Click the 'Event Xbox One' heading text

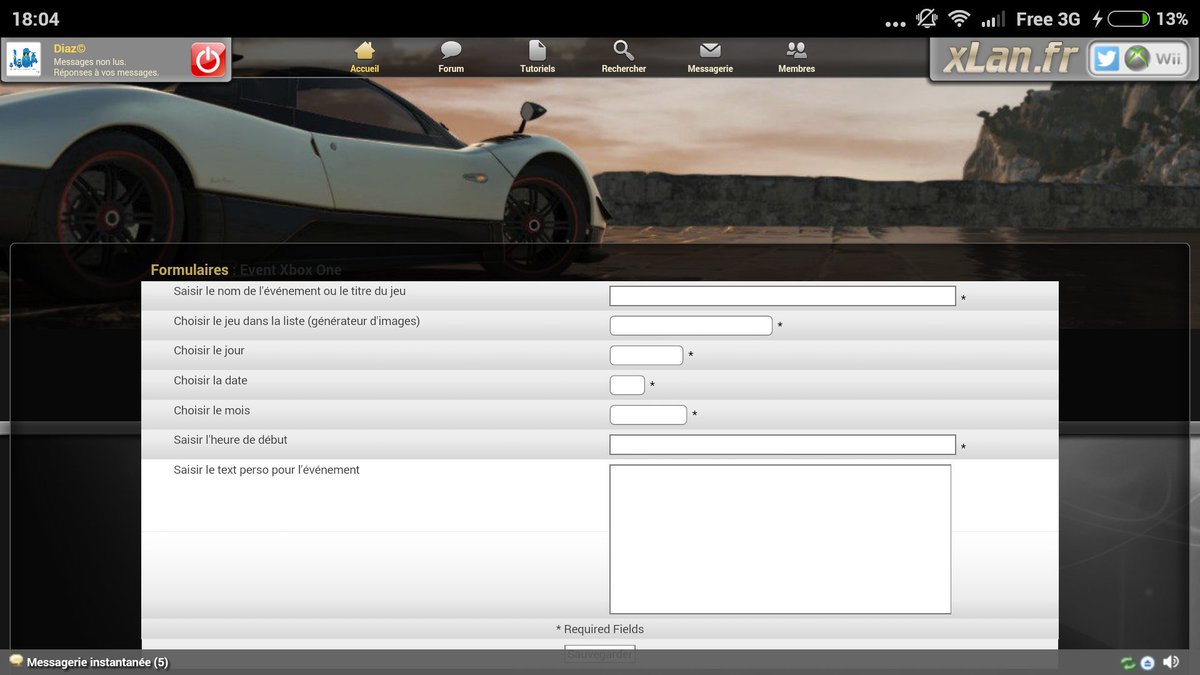tap(290, 270)
